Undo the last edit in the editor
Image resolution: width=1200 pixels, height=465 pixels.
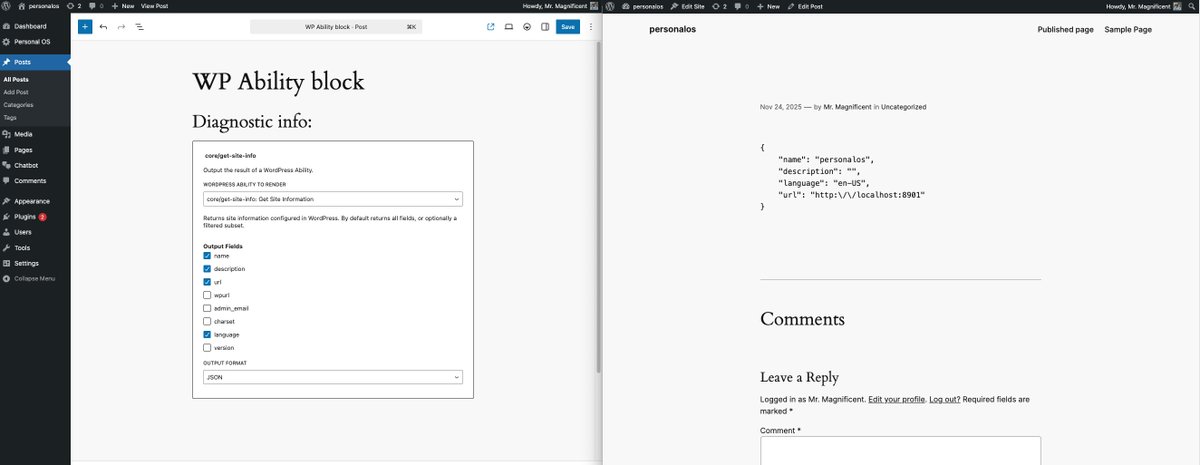click(x=103, y=27)
